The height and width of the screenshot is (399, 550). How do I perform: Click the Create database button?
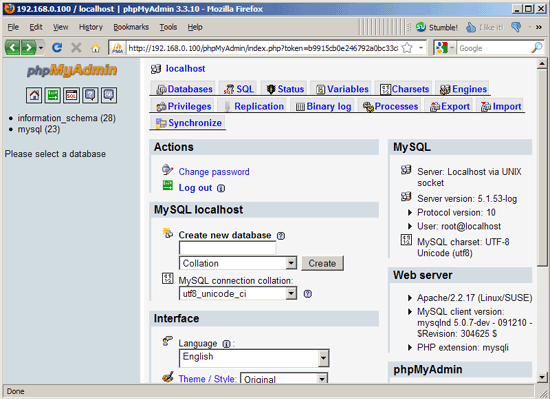[322, 263]
